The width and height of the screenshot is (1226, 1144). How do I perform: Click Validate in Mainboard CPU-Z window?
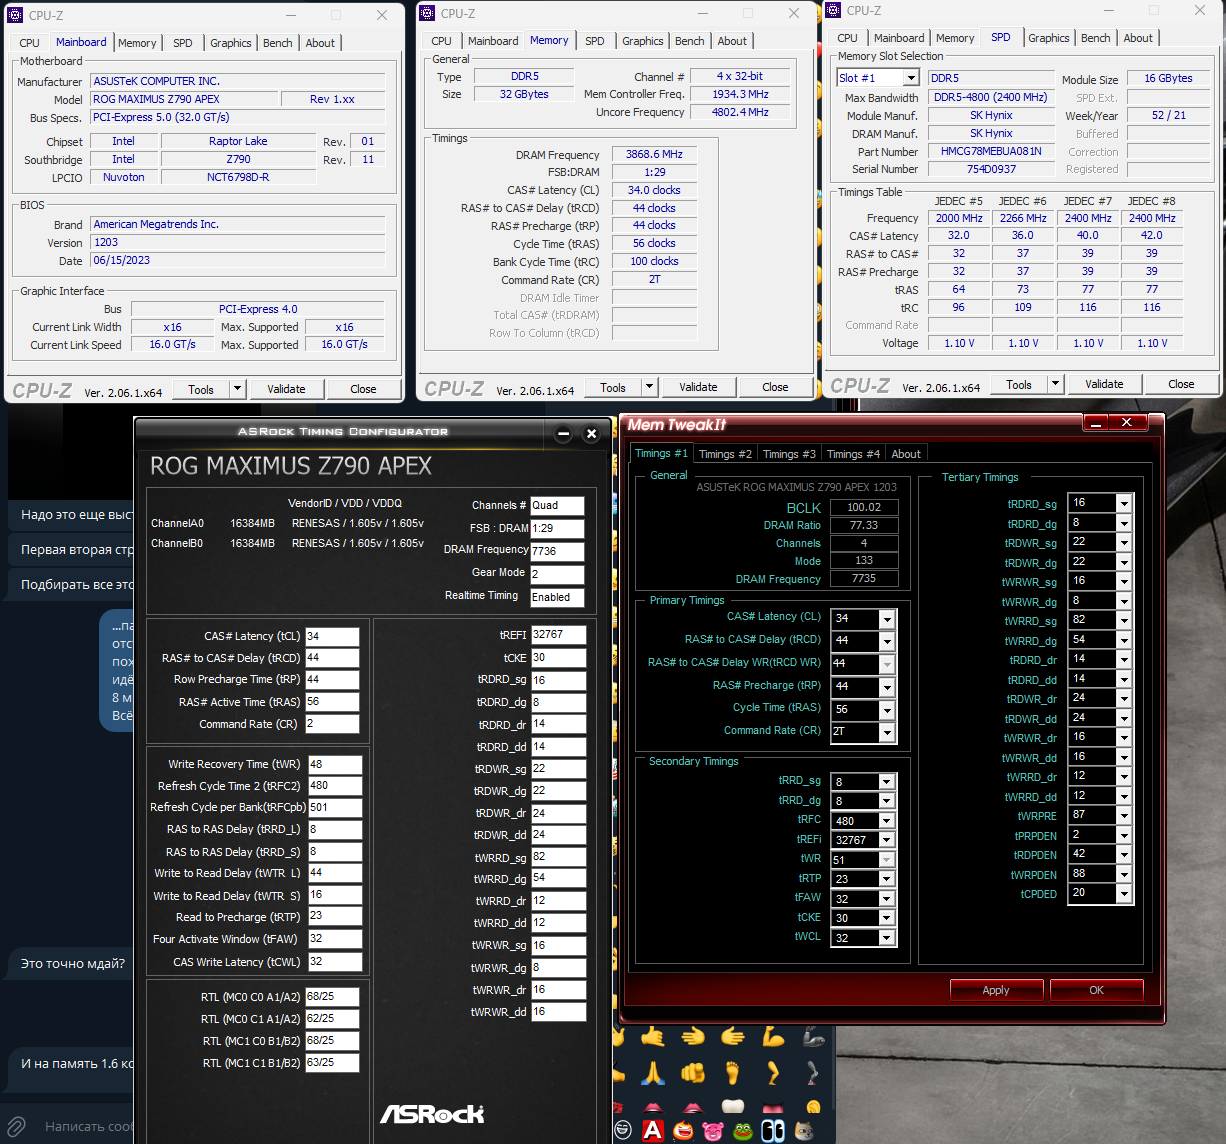287,389
